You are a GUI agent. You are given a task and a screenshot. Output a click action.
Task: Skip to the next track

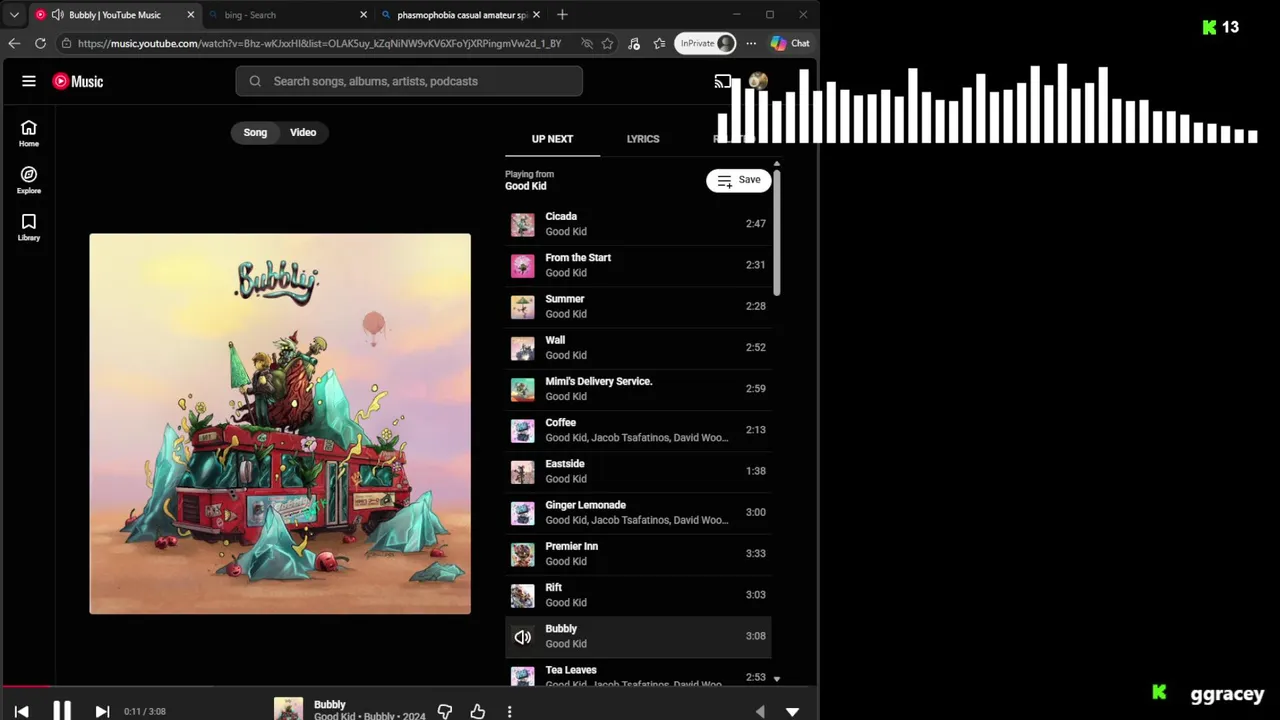click(101, 711)
